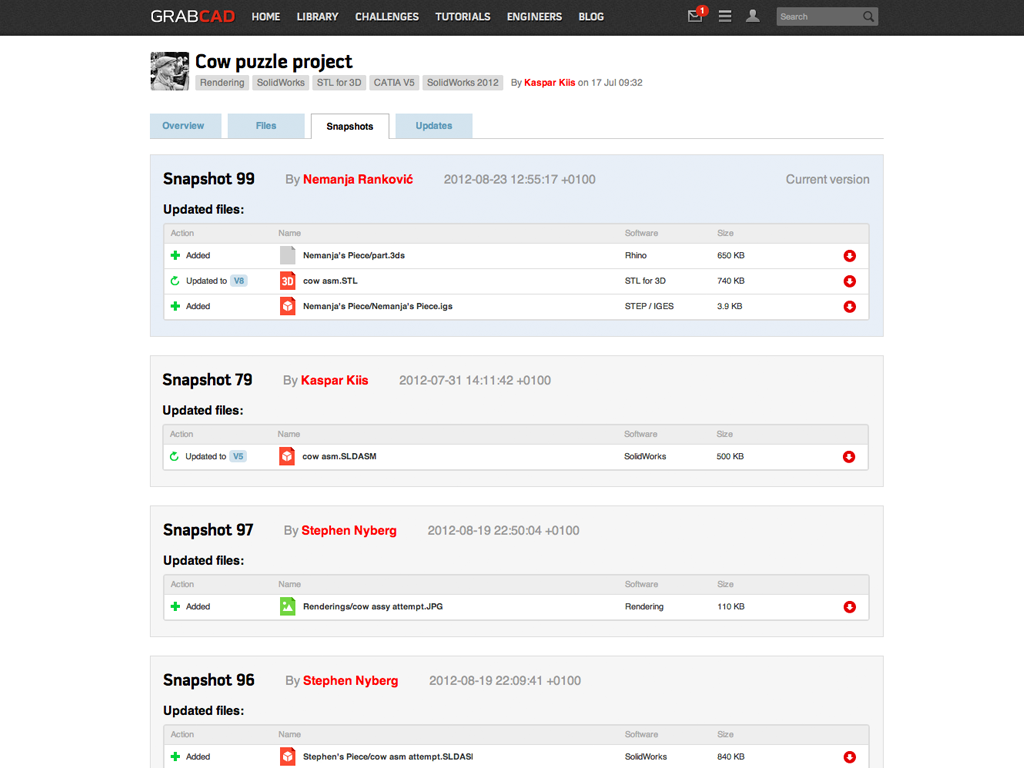The image size is (1024, 768).
Task: Open the messages envelope notification icon
Action: coord(695,16)
